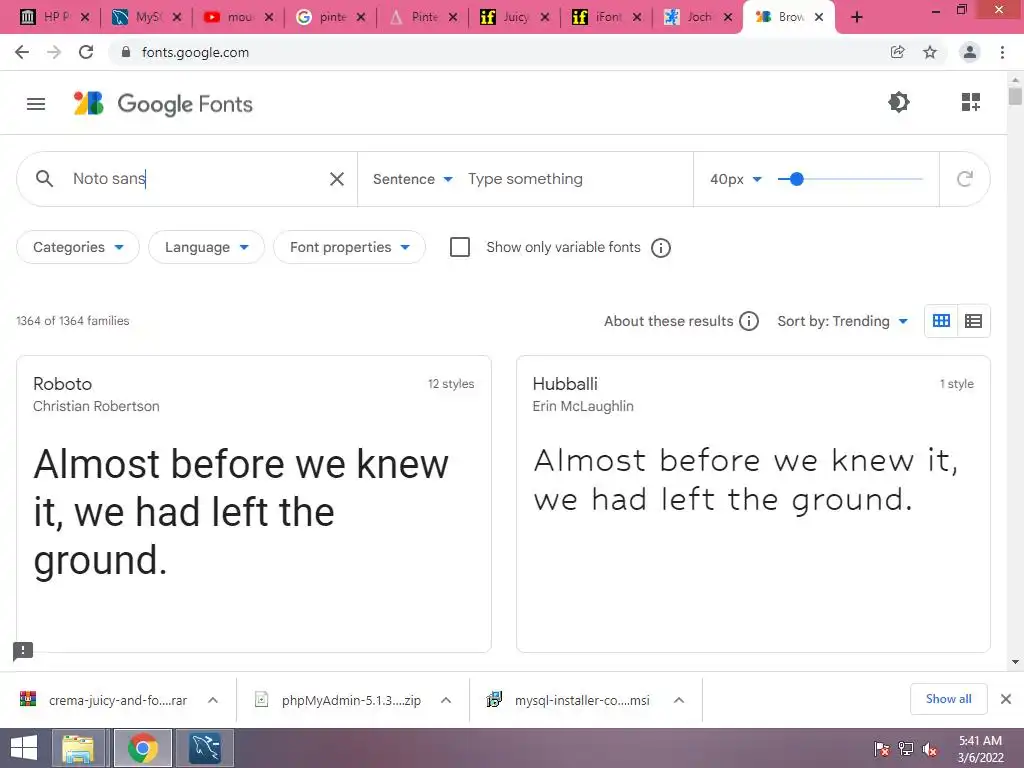1024x768 pixels.
Task: Click the Chrome taskbar icon
Action: tap(142, 748)
